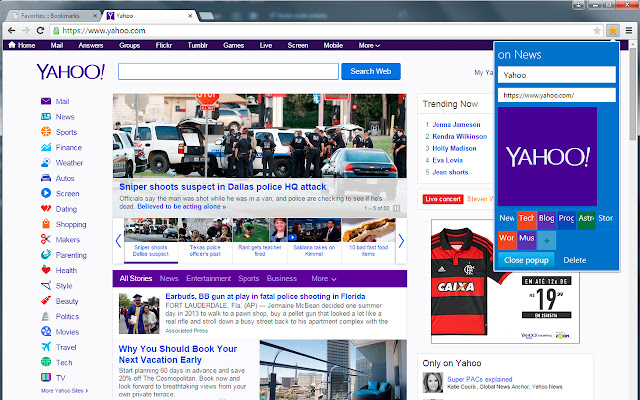Click the Travel airplane icon
This screenshot has width=640, height=400.
coord(46,347)
